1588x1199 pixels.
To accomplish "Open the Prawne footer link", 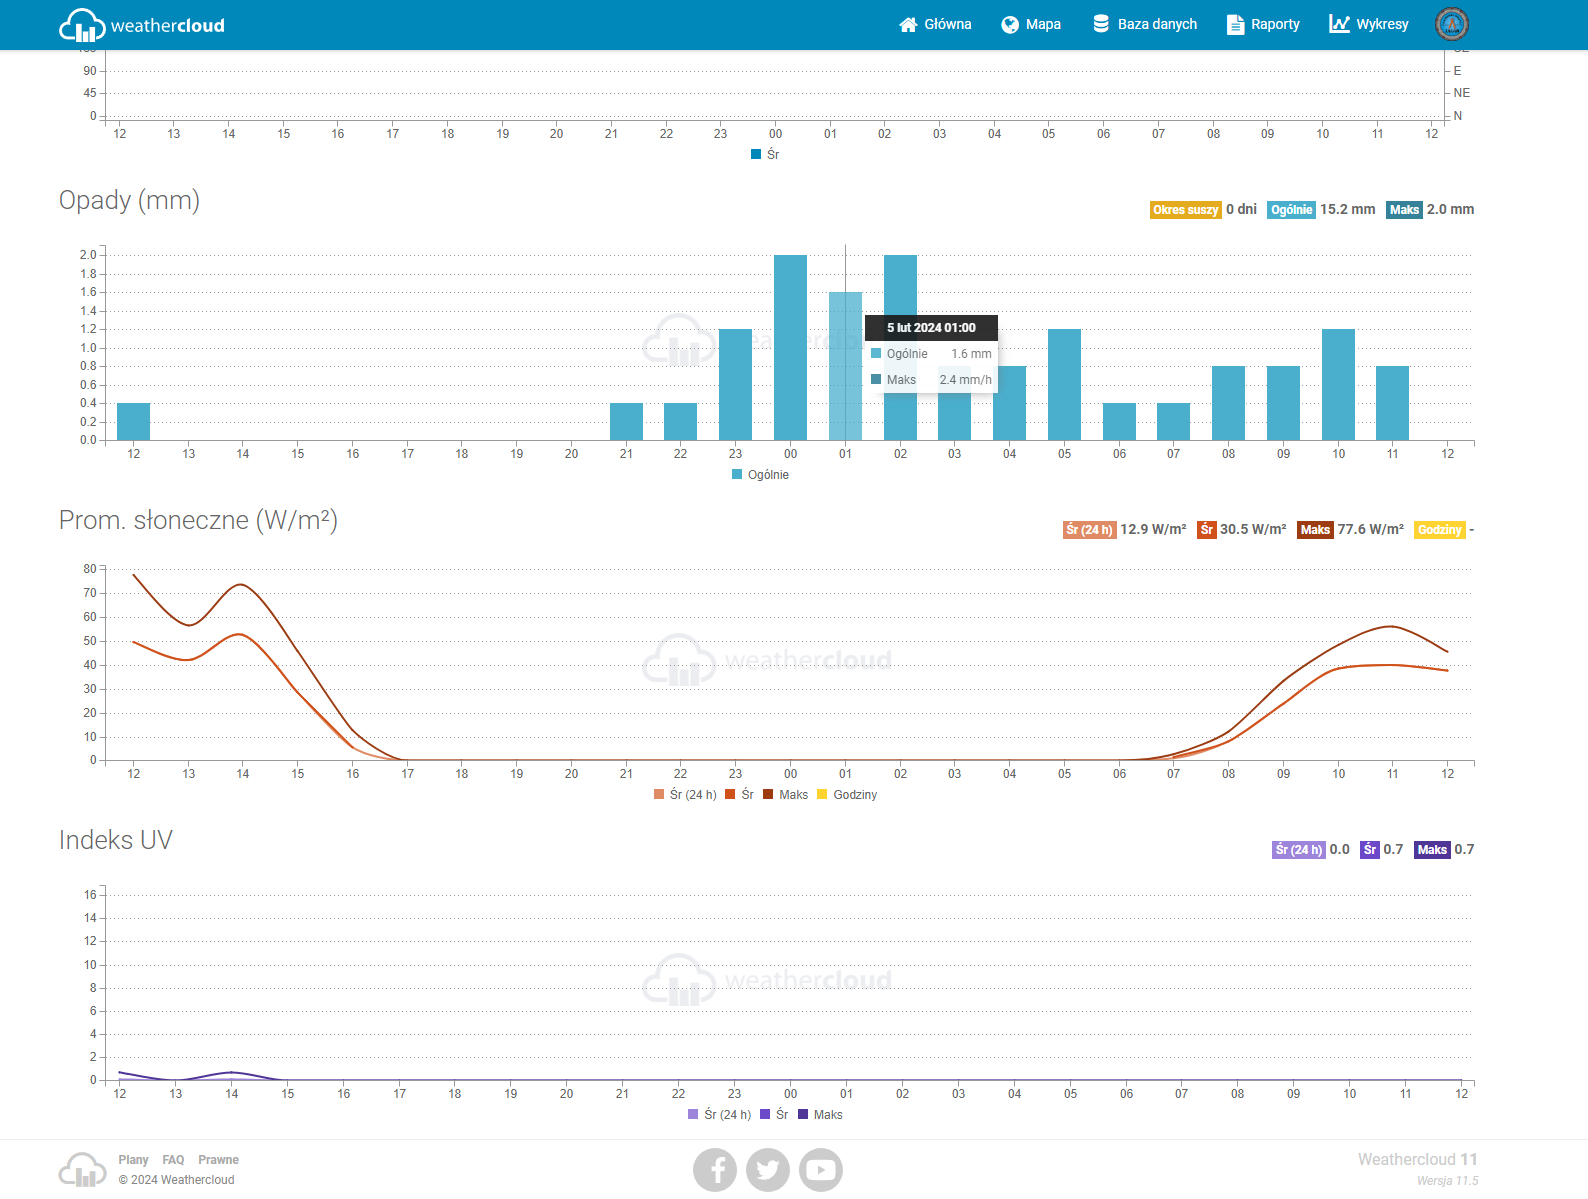I will (x=218, y=1160).
